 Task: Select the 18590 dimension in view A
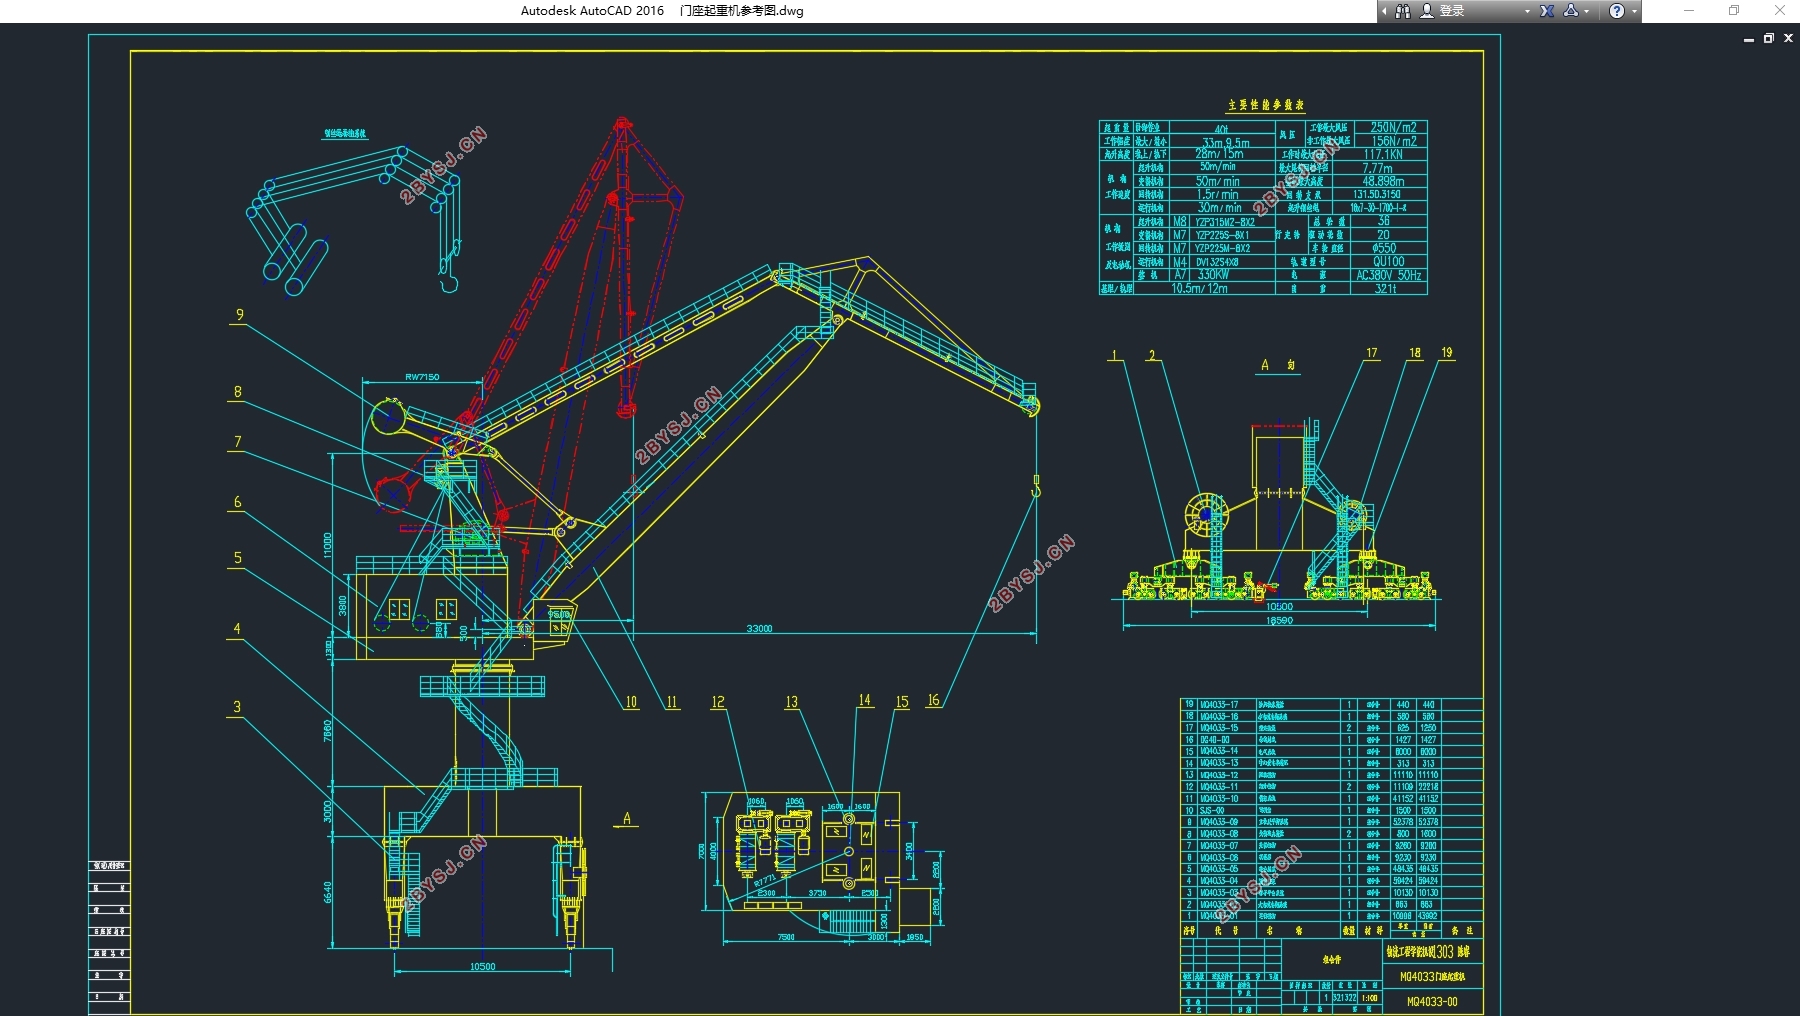[1279, 621]
